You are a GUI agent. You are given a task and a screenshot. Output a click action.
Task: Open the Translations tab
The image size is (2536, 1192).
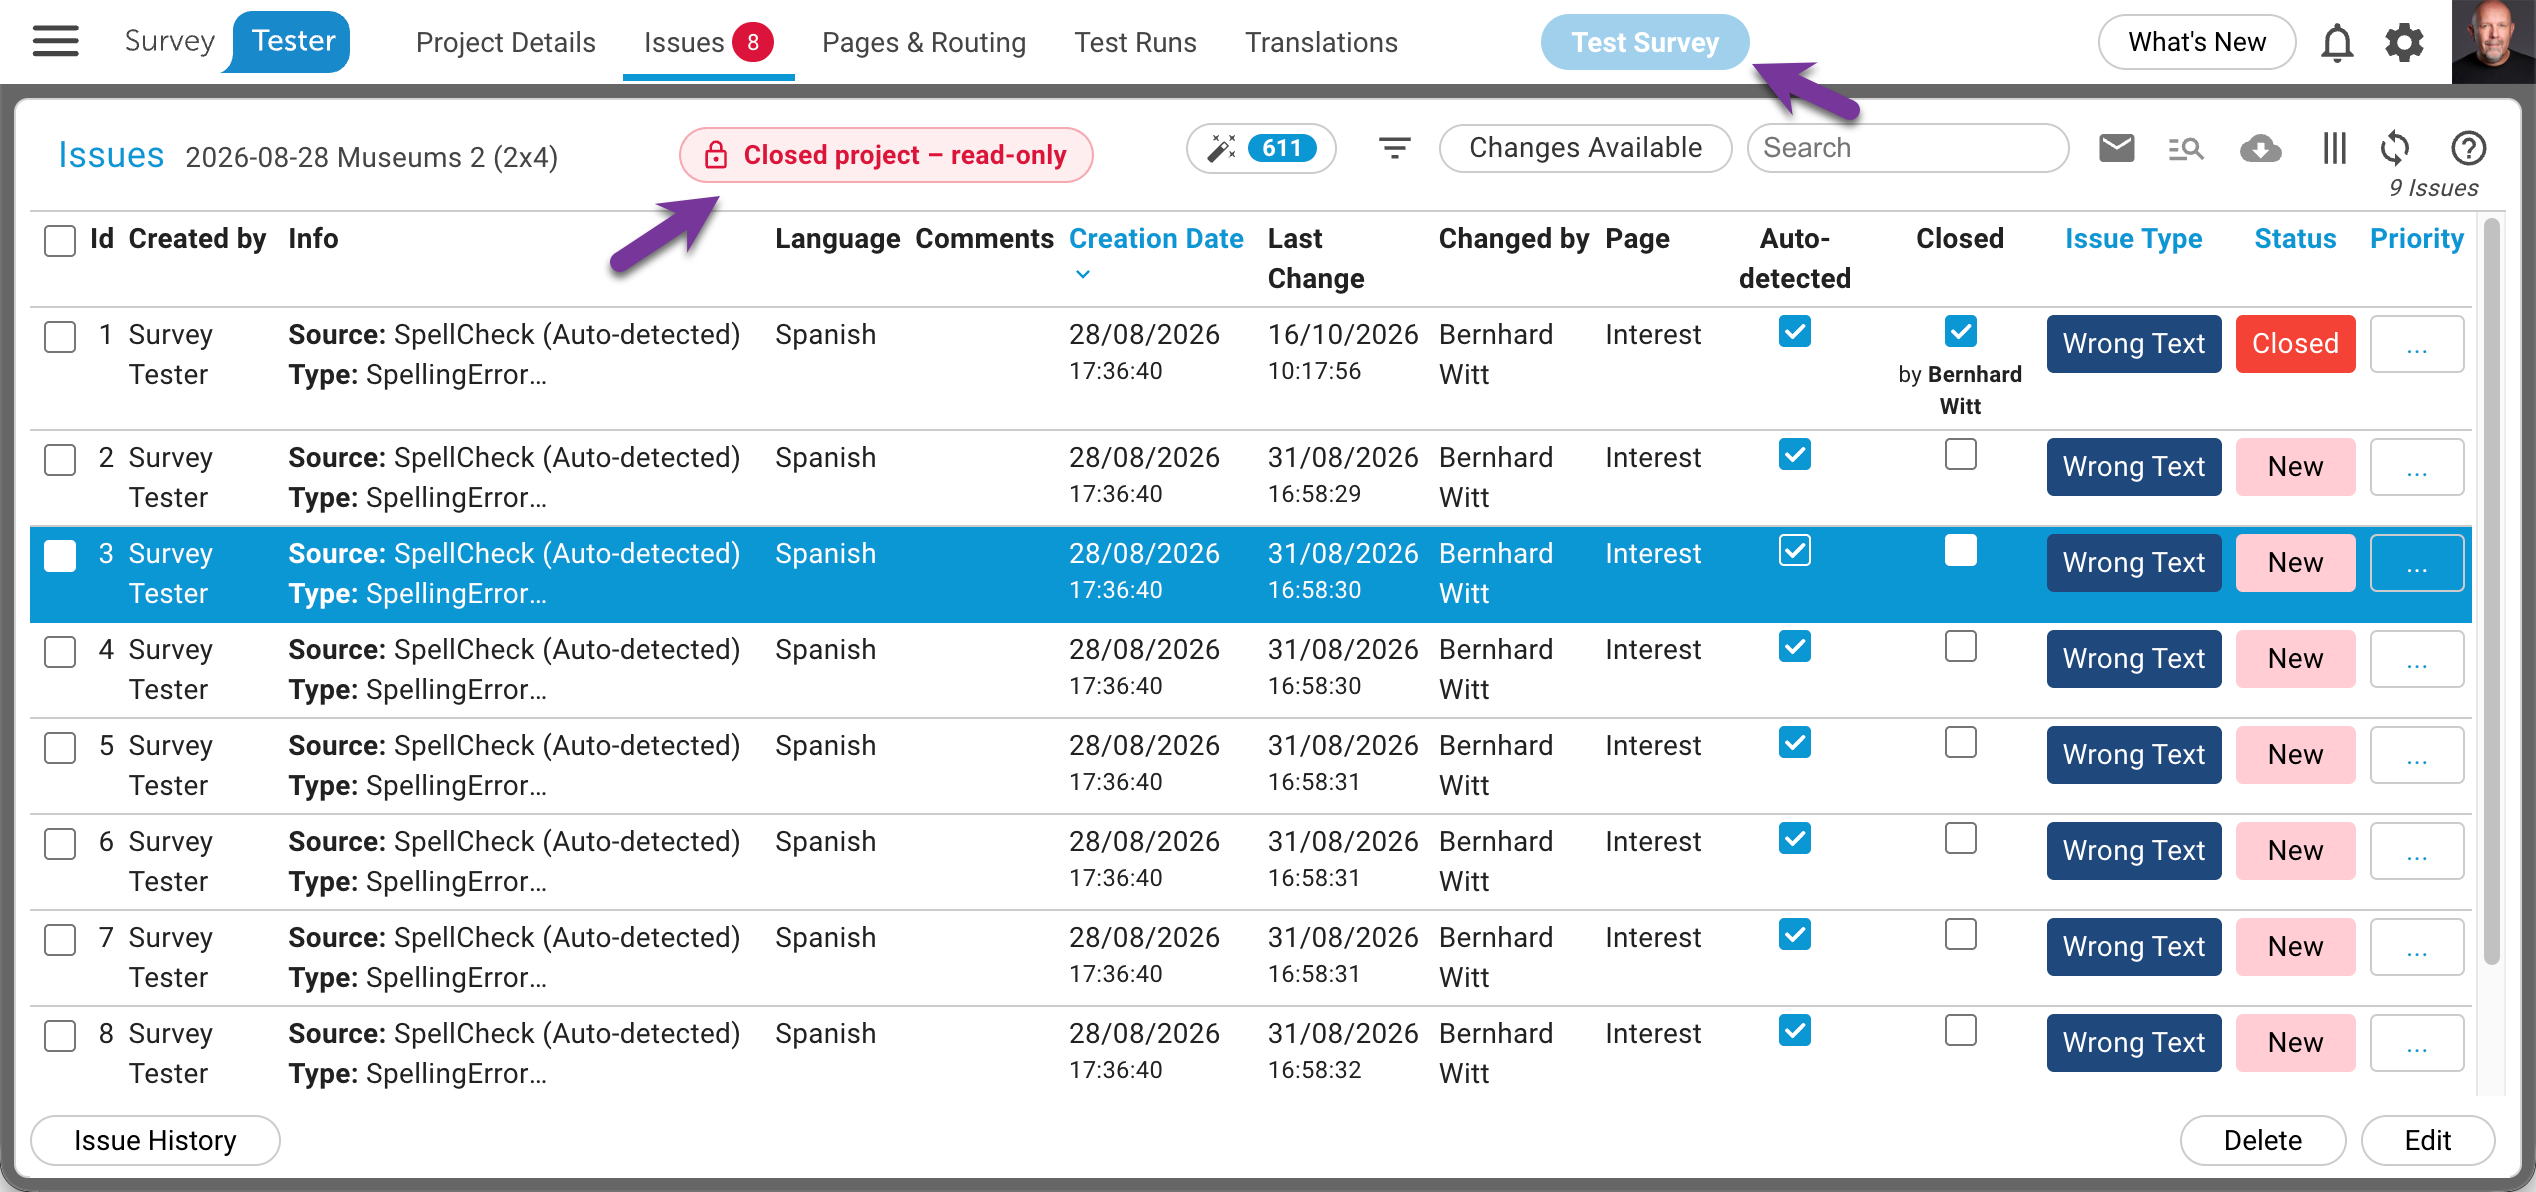click(x=1321, y=43)
